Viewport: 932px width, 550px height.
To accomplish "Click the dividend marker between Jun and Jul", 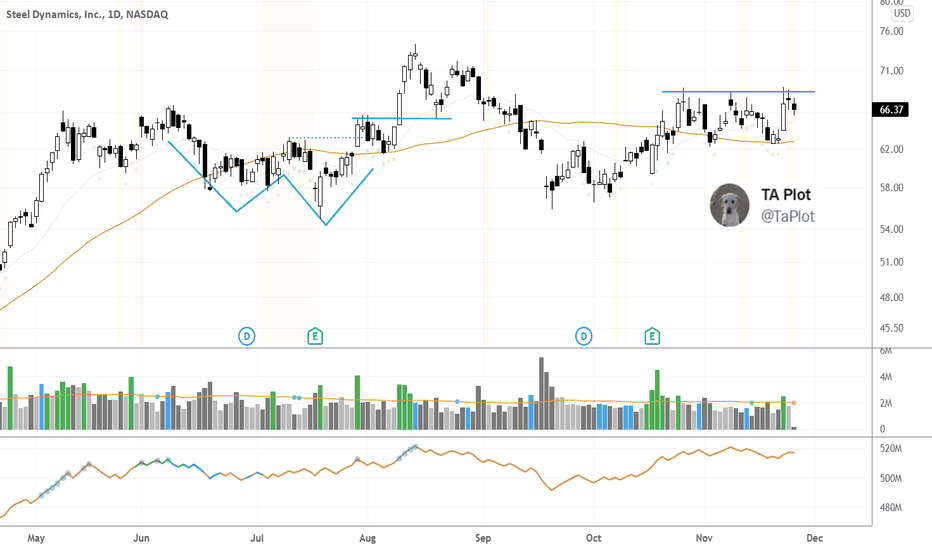I will (247, 337).
